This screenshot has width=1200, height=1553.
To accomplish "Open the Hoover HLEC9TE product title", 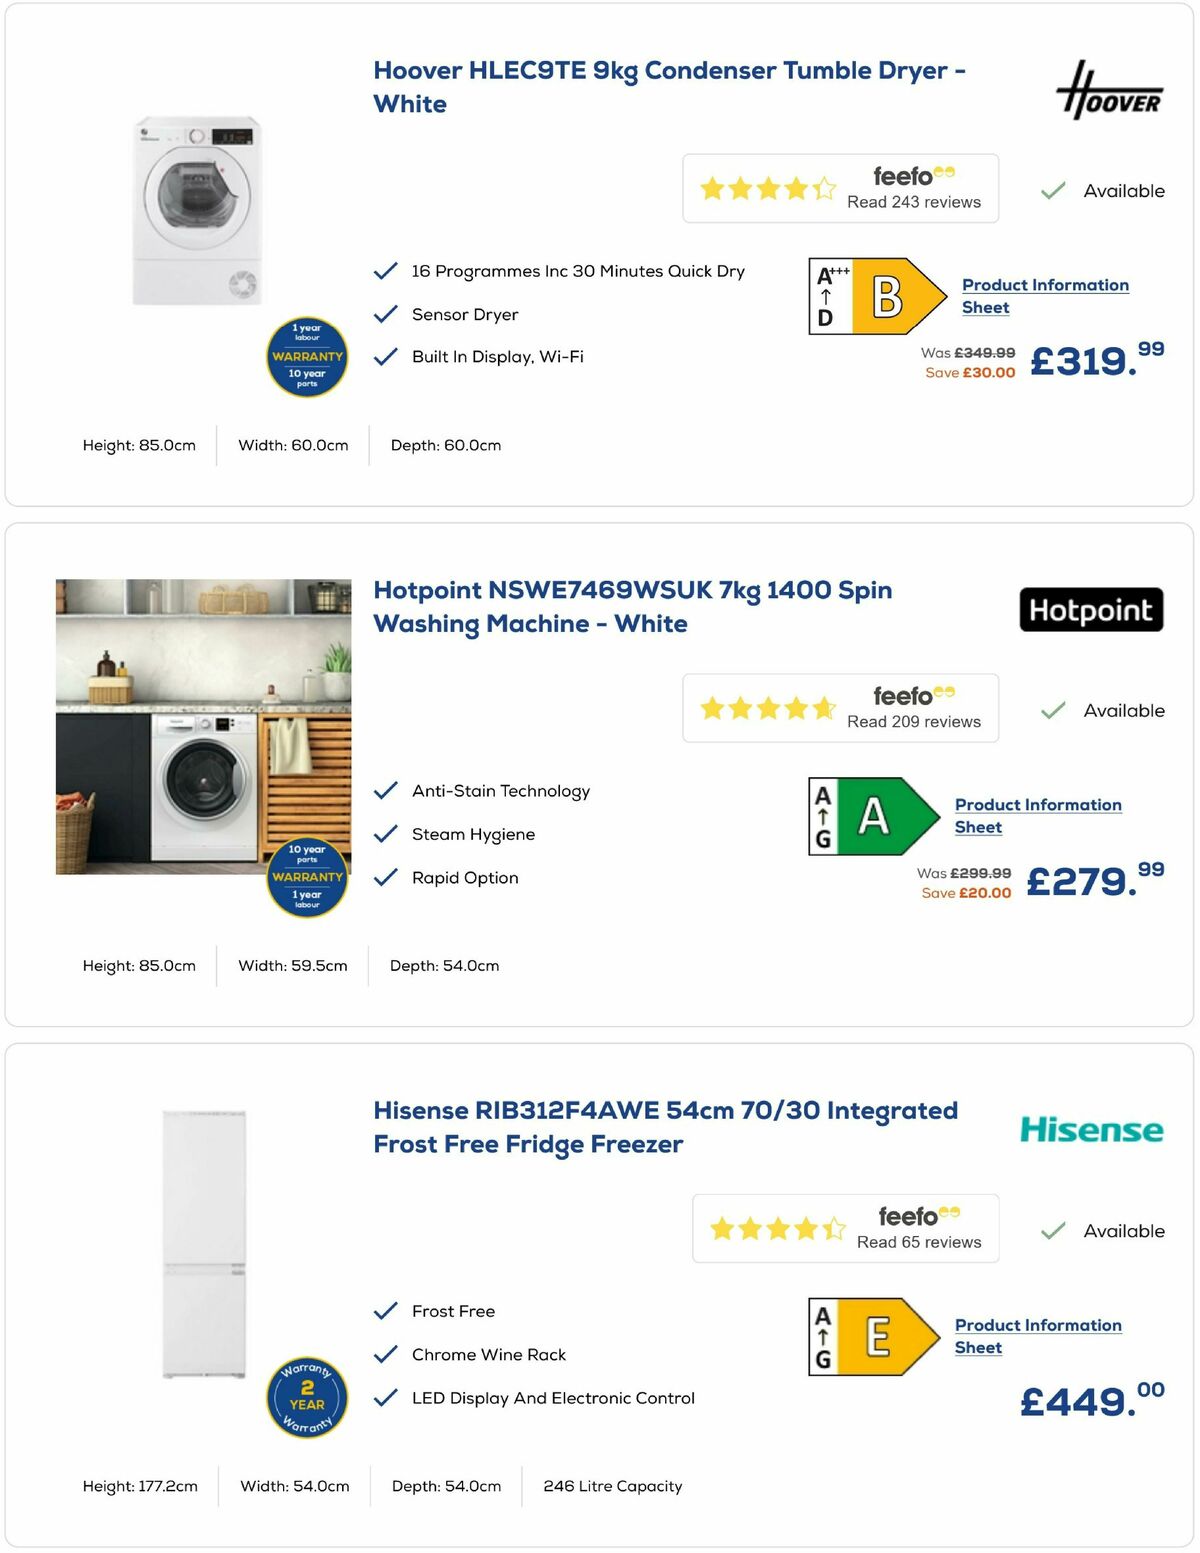I will [x=668, y=71].
